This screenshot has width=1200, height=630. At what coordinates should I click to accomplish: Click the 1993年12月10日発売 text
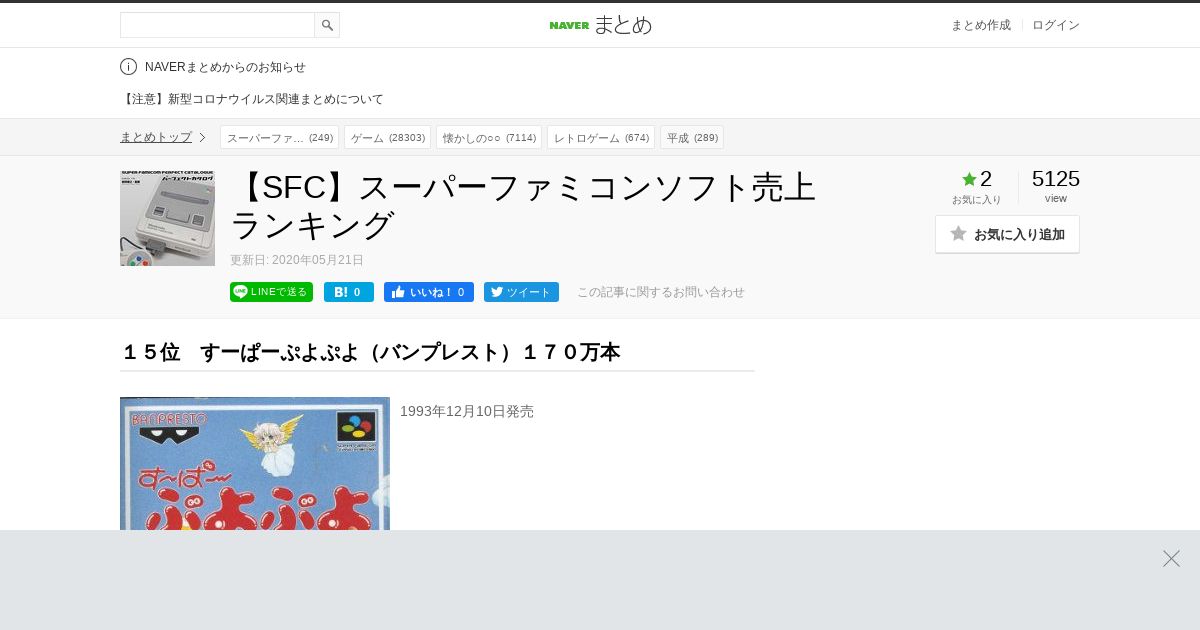click(467, 411)
